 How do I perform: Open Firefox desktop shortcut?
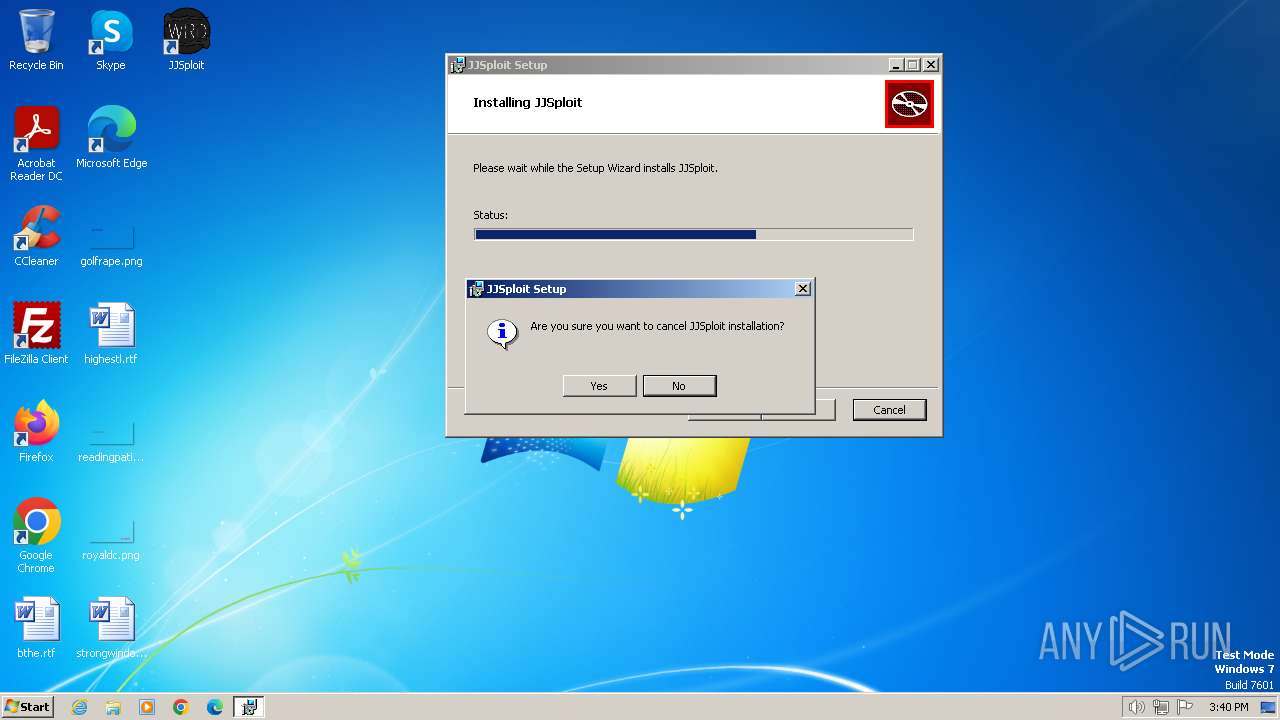(36, 432)
